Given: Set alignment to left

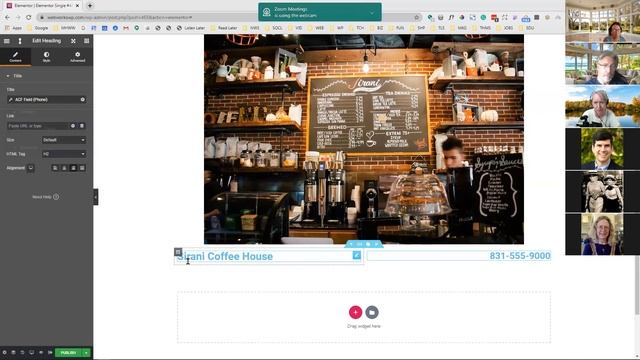Looking at the screenshot, I should [55, 168].
